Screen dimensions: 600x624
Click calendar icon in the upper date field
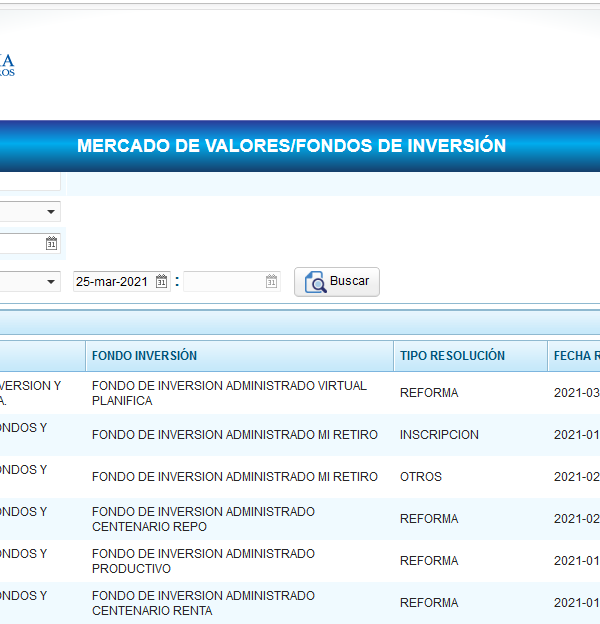click(52, 243)
